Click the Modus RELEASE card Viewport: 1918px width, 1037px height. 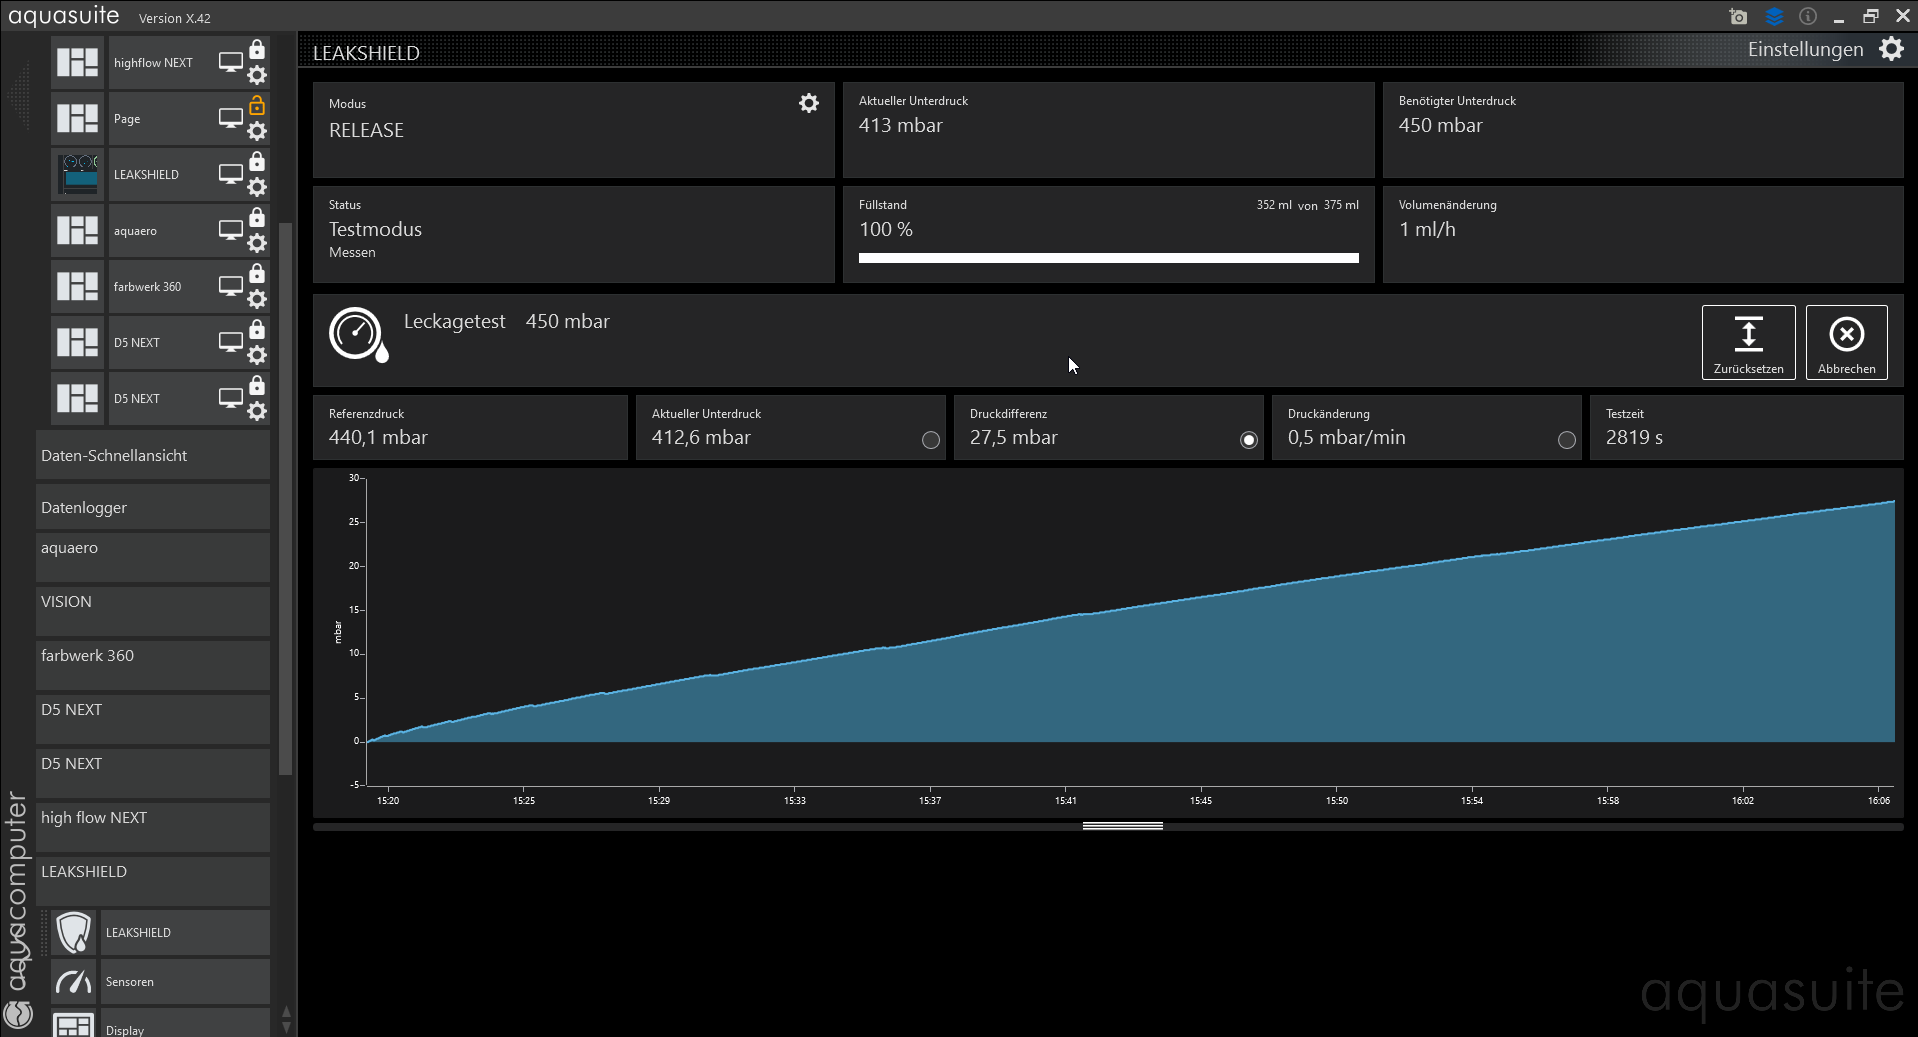pyautogui.click(x=573, y=130)
